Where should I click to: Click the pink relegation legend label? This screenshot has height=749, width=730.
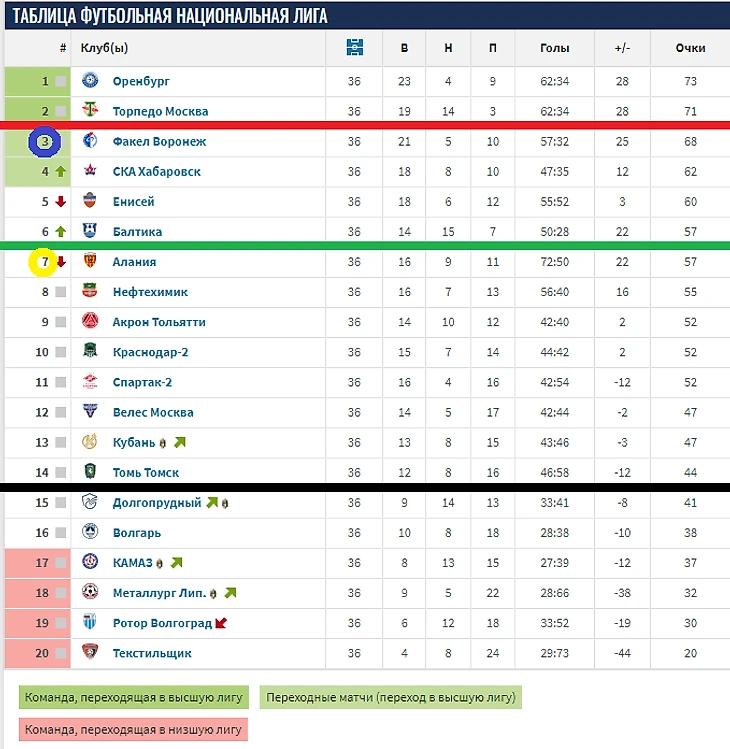click(133, 729)
